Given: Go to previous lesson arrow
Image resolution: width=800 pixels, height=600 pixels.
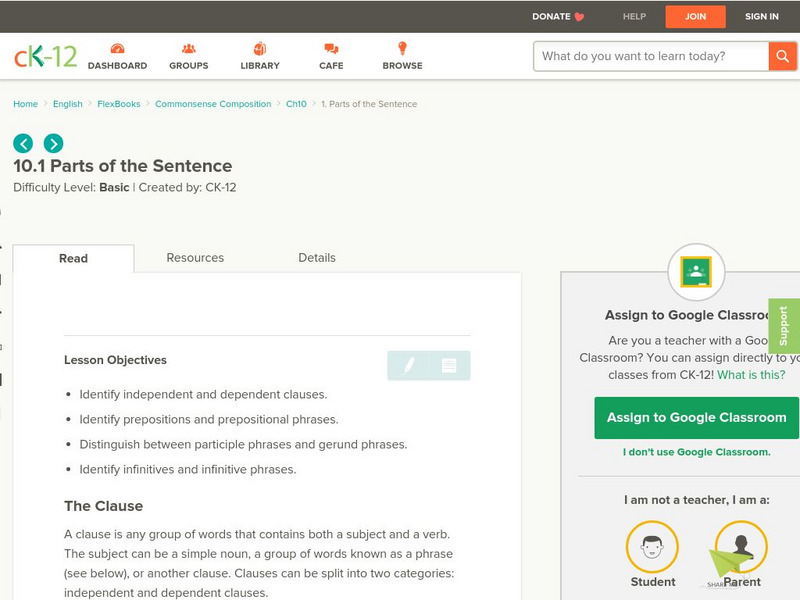Looking at the screenshot, I should tap(23, 143).
